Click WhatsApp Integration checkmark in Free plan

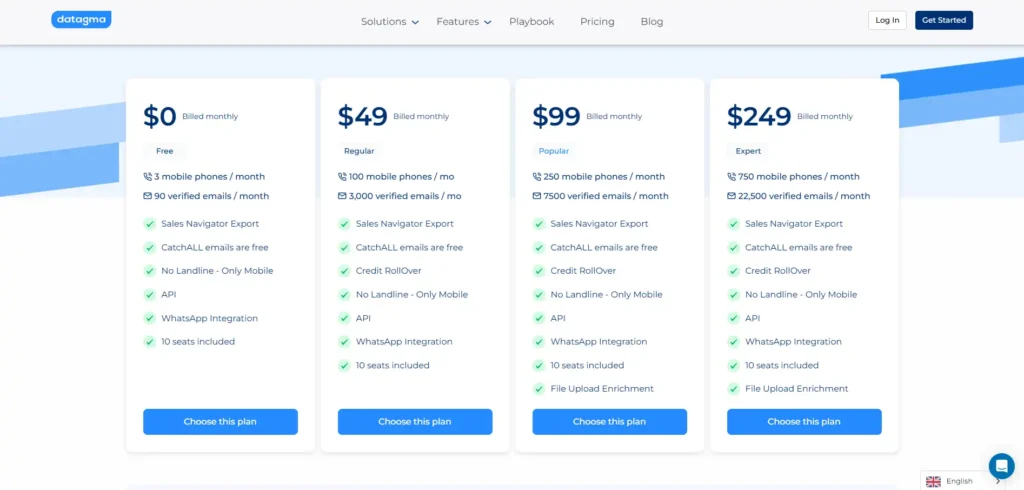pyautogui.click(x=150, y=318)
